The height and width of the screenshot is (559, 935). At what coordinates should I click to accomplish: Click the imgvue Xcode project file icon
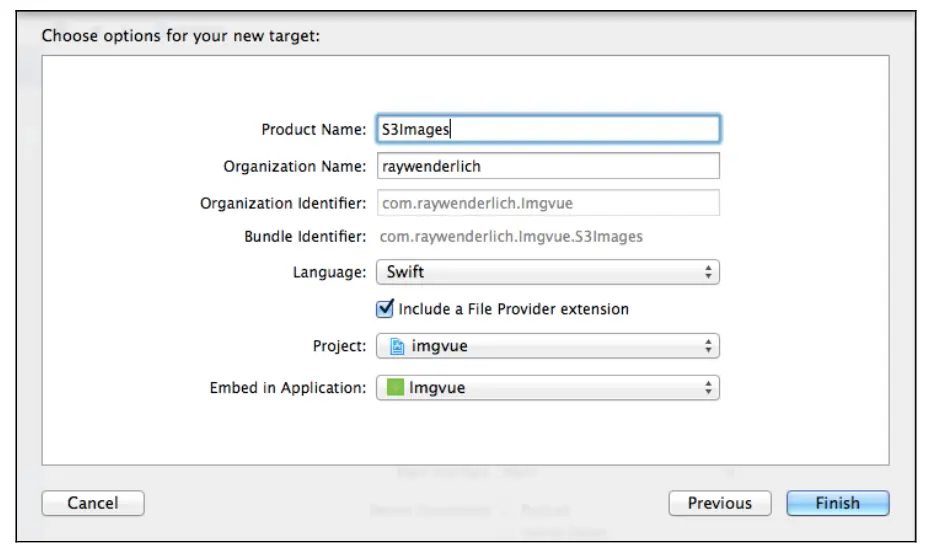tap(397, 346)
